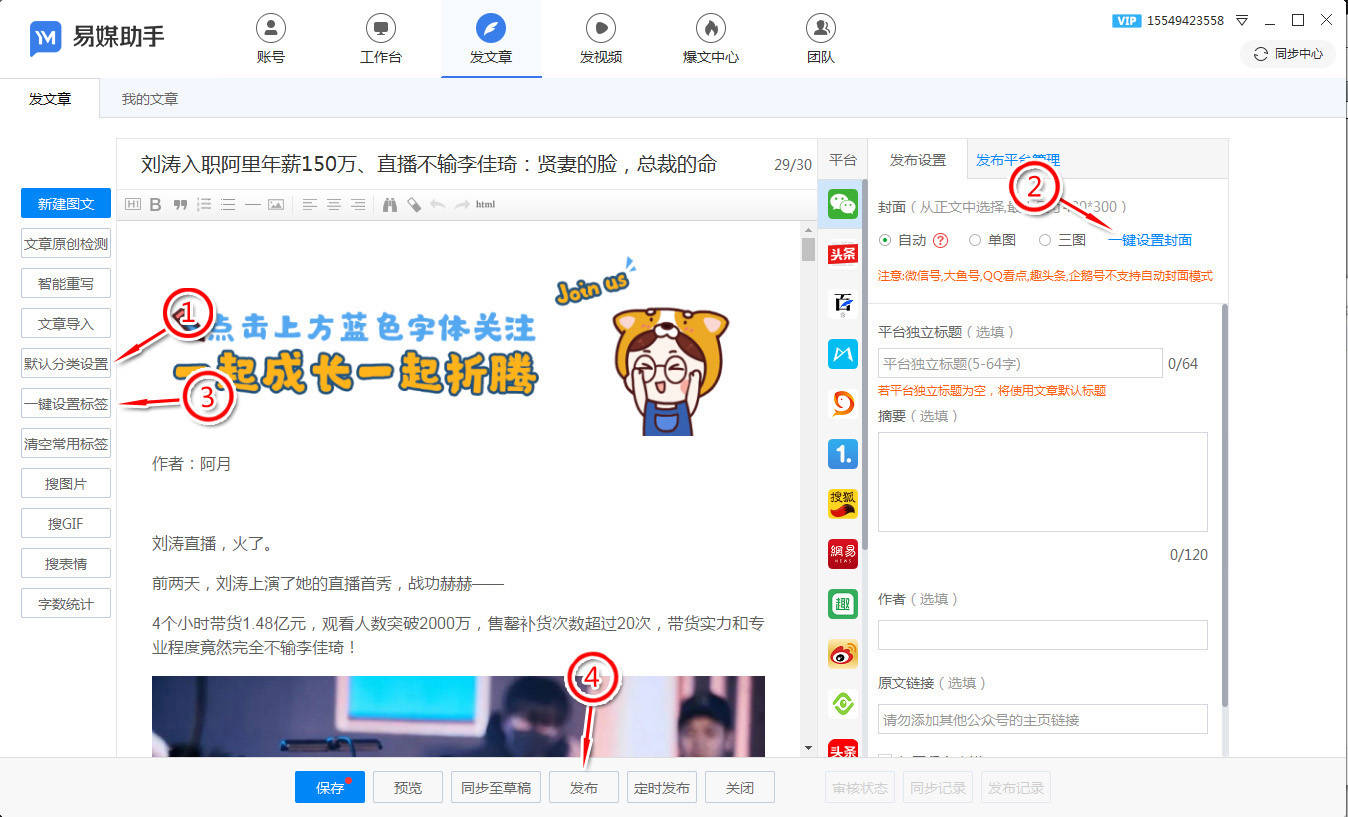Open 搜GIF search
1348x817 pixels.
point(66,524)
